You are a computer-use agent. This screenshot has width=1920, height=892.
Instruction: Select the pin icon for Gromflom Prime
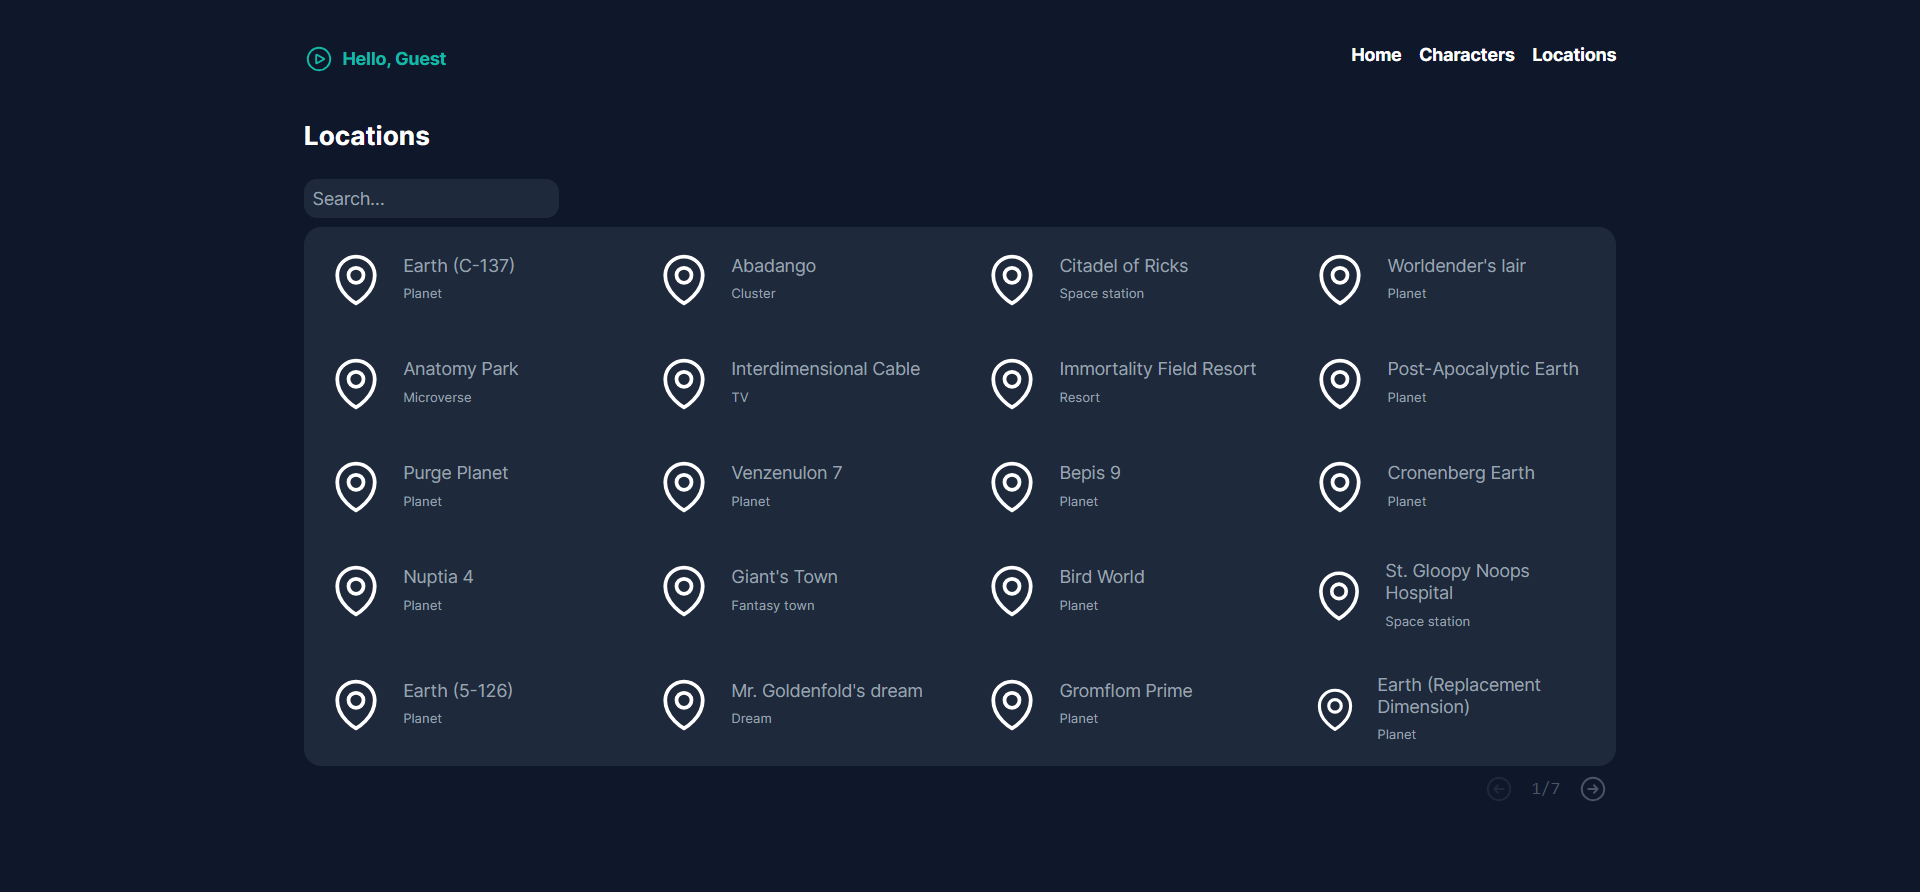(1012, 704)
